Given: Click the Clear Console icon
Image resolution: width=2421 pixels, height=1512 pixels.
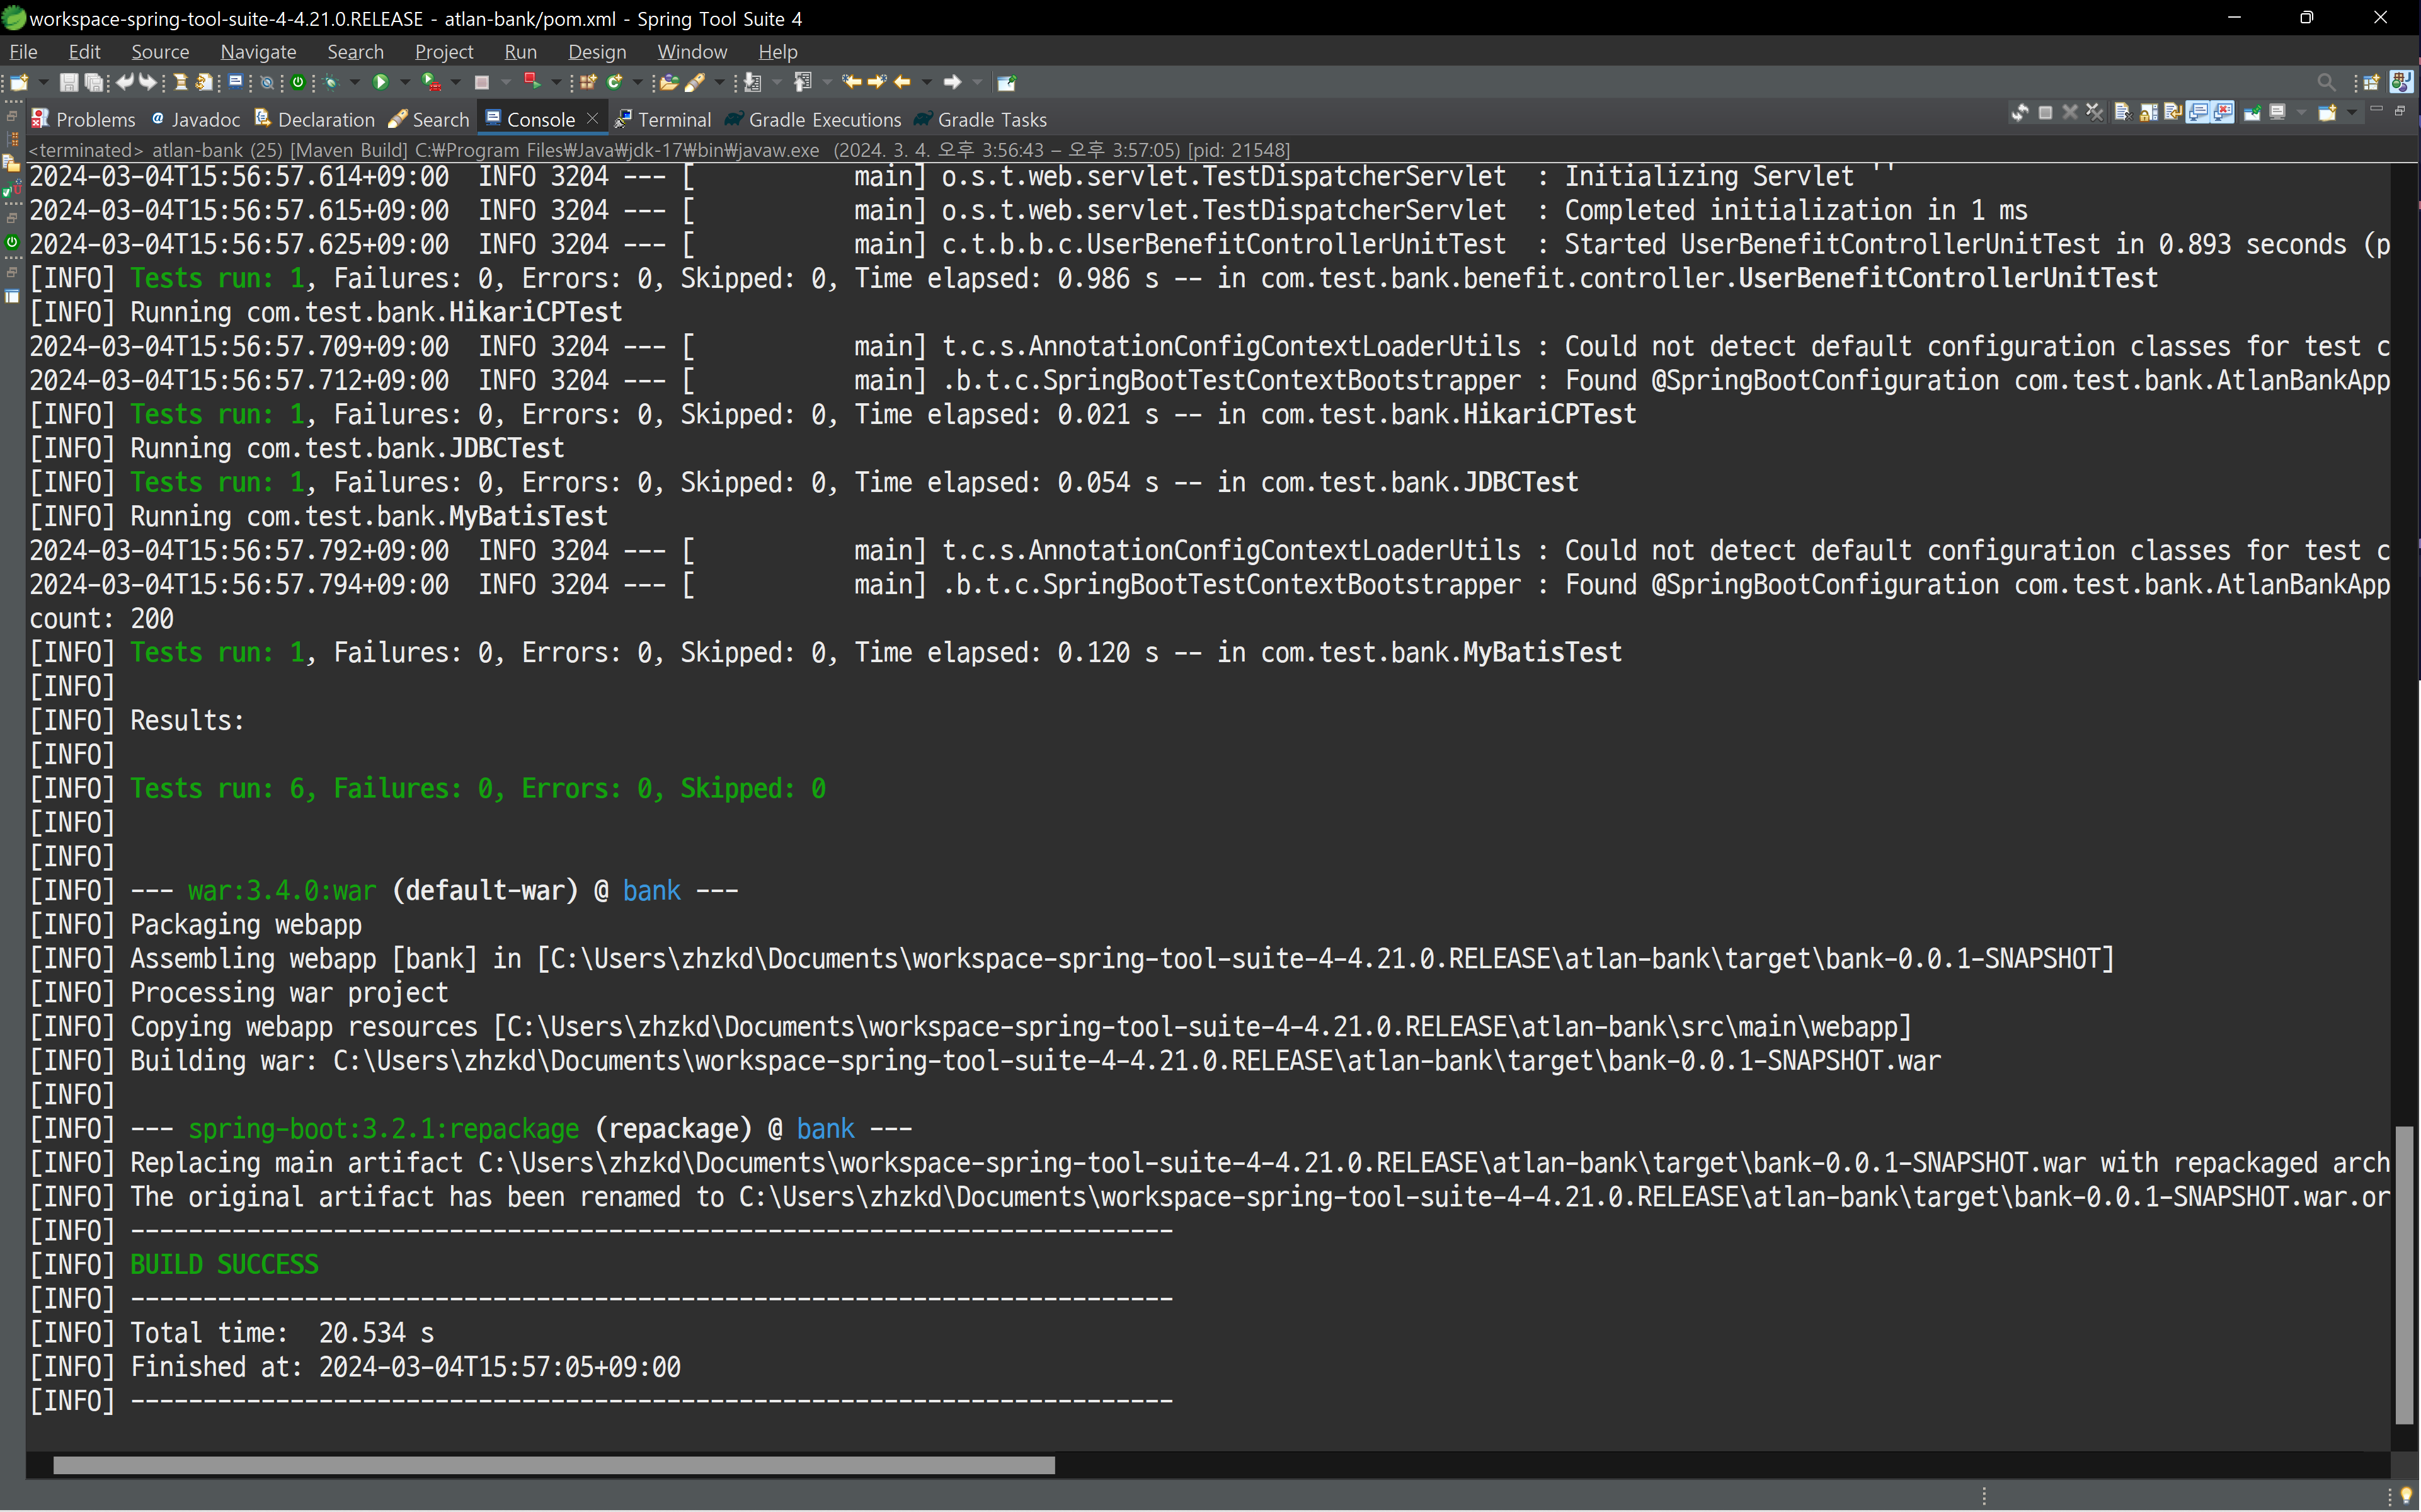Looking at the screenshot, I should click(x=2124, y=112).
